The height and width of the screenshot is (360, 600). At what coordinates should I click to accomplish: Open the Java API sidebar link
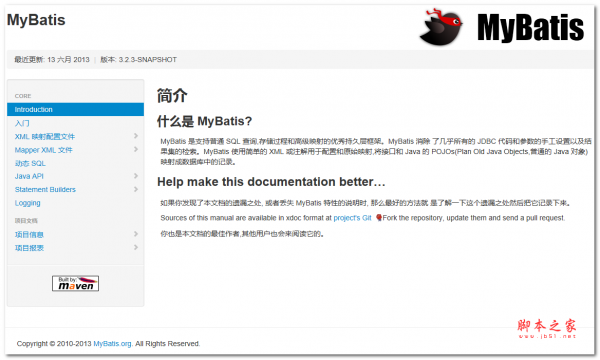click(29, 176)
